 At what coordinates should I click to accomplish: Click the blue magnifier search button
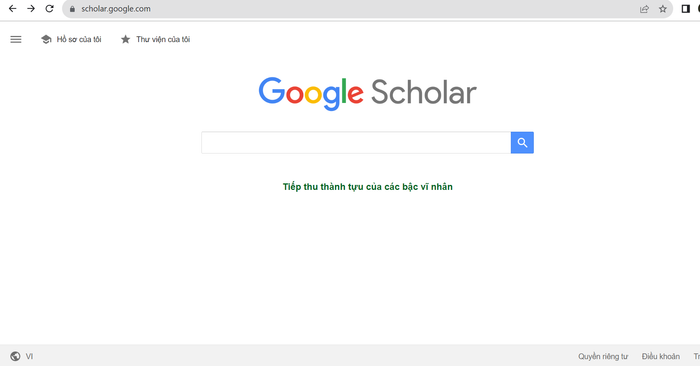click(x=522, y=142)
